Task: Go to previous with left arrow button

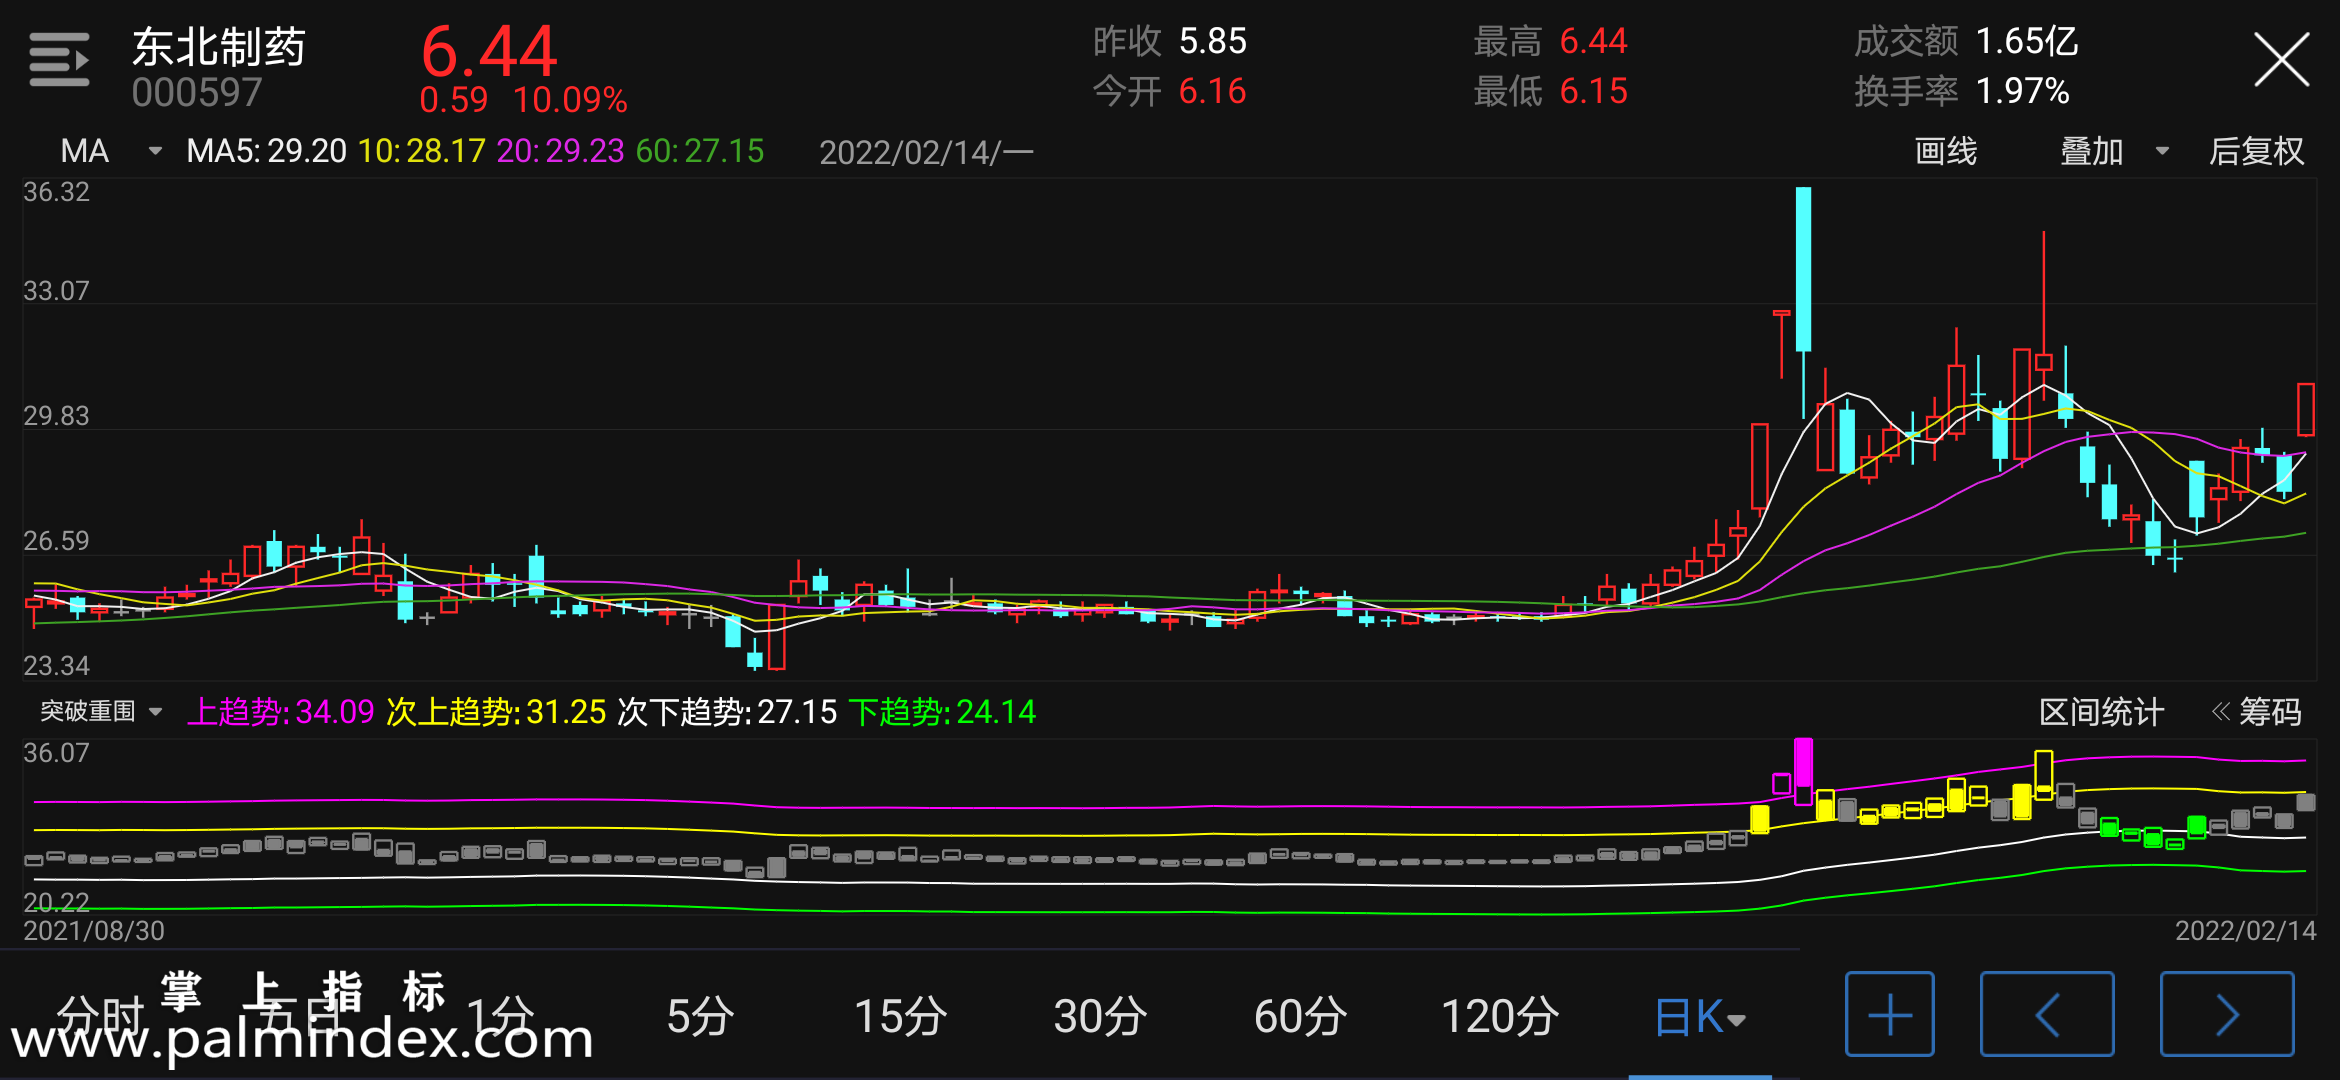Action: 2047,1014
